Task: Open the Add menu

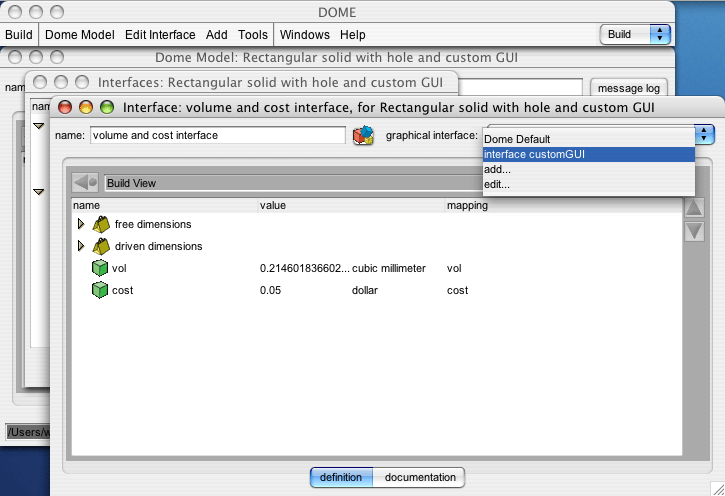Action: pos(216,35)
